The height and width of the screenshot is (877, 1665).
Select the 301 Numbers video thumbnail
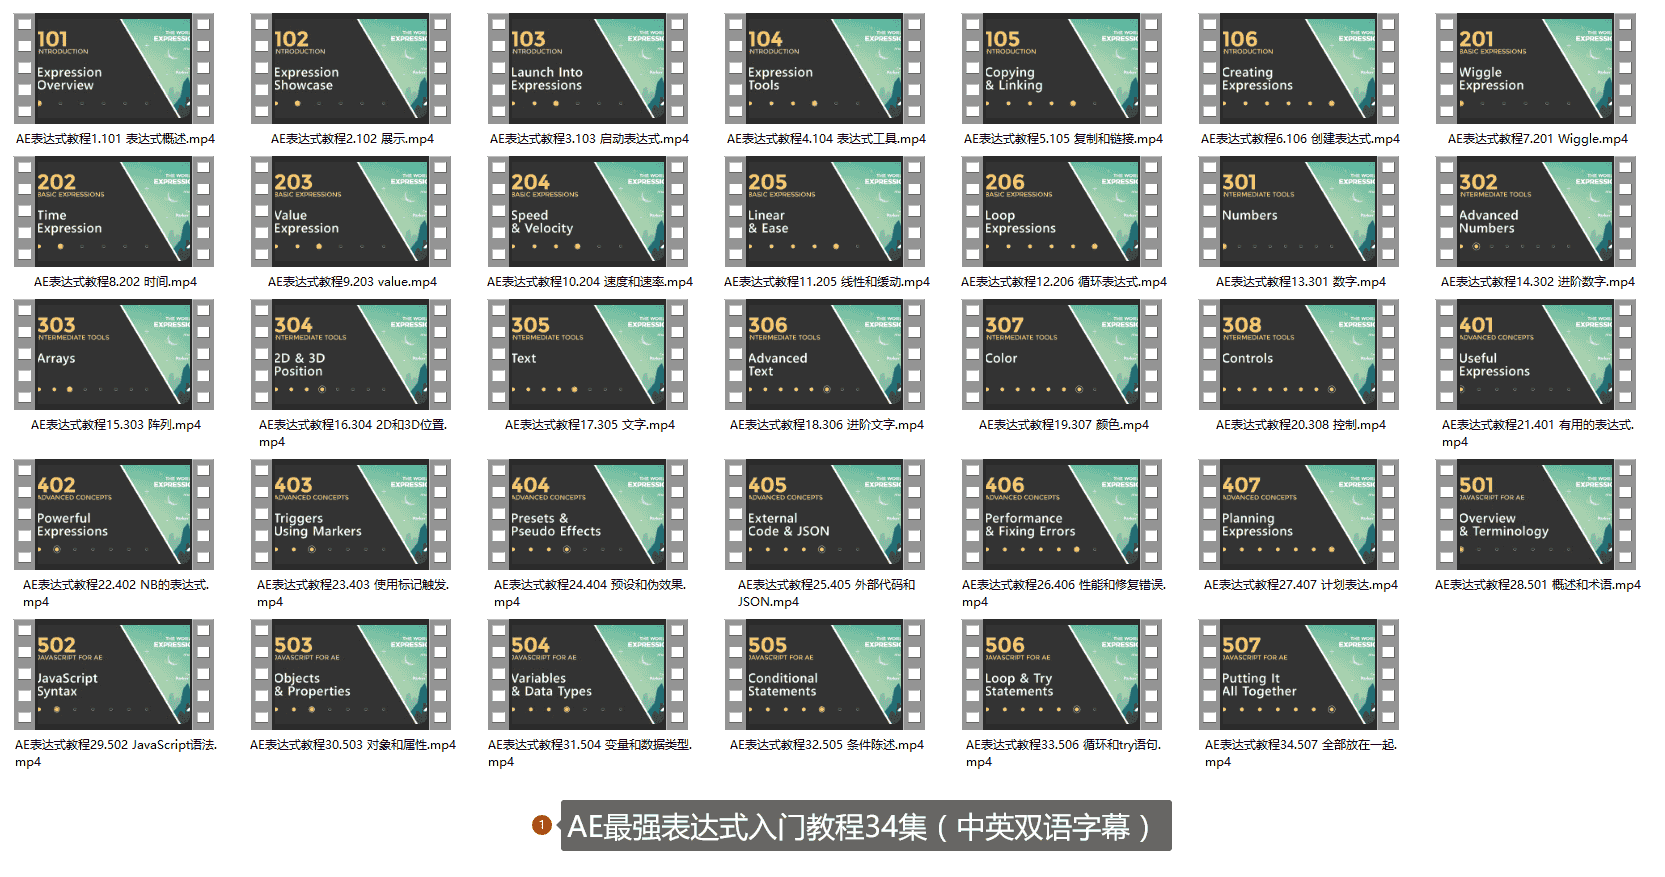point(1299,212)
